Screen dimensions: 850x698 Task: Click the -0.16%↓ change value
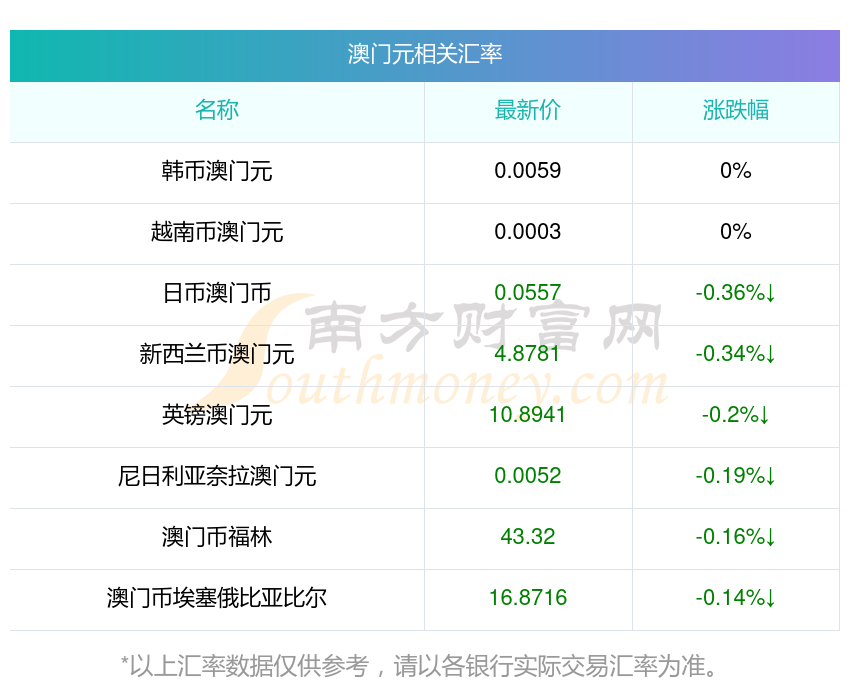pos(736,537)
